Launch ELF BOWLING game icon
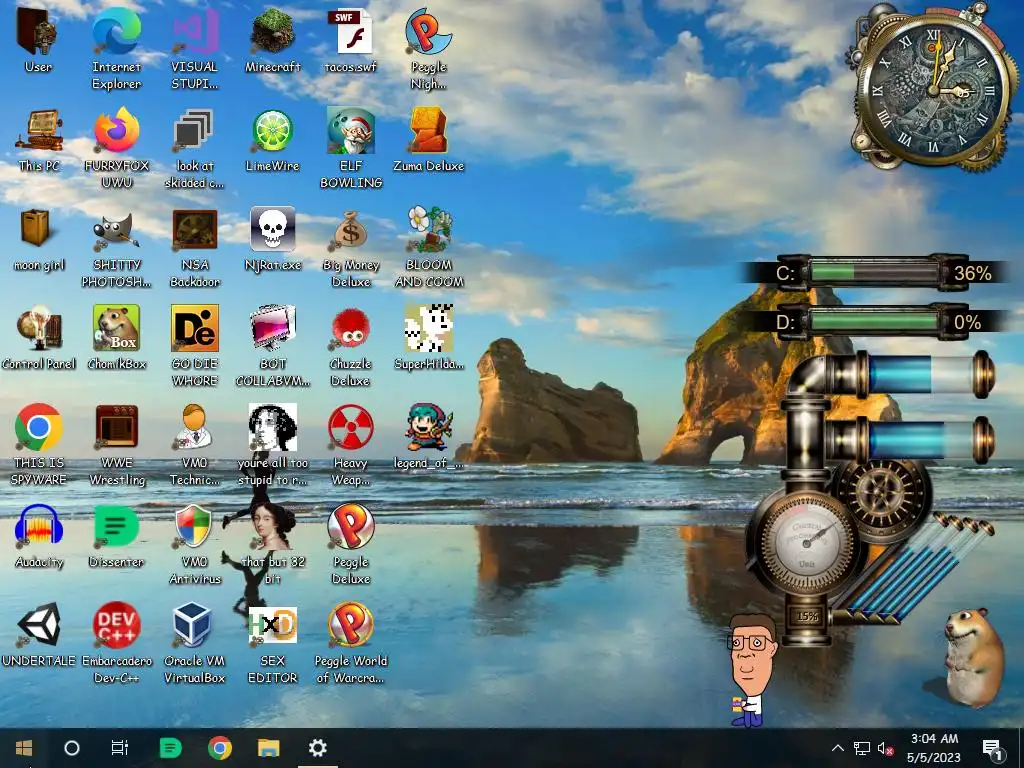 tap(351, 131)
